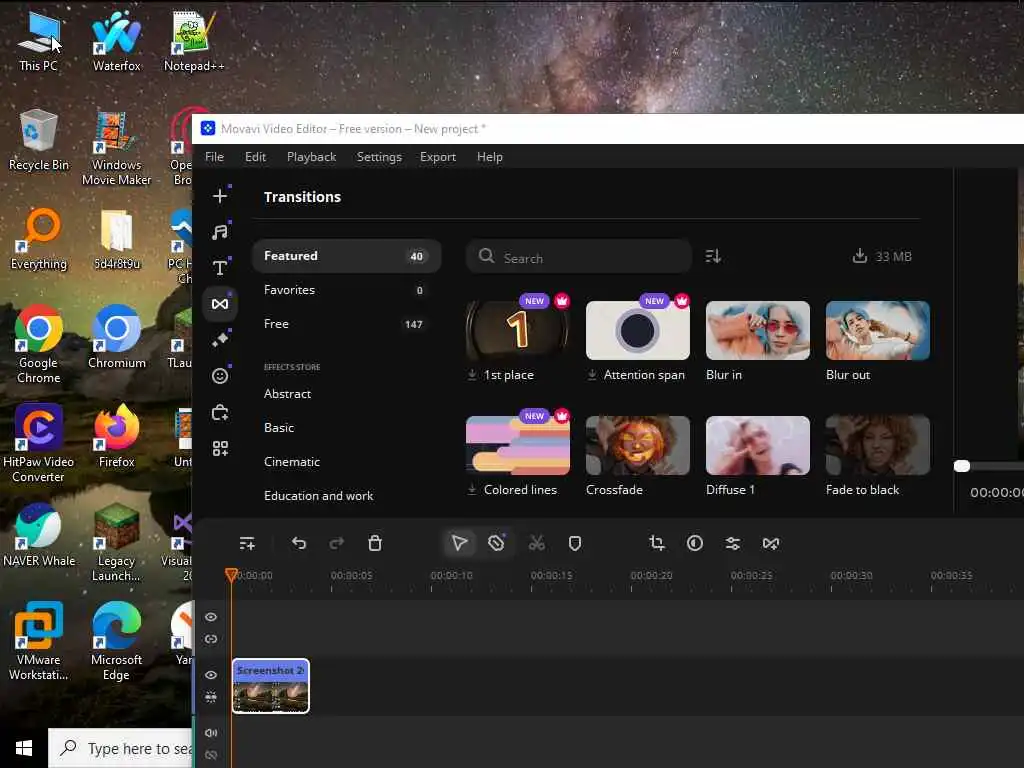Select the Blur in transition thumbnail
Viewport: 1024px width, 768px height.
point(758,330)
